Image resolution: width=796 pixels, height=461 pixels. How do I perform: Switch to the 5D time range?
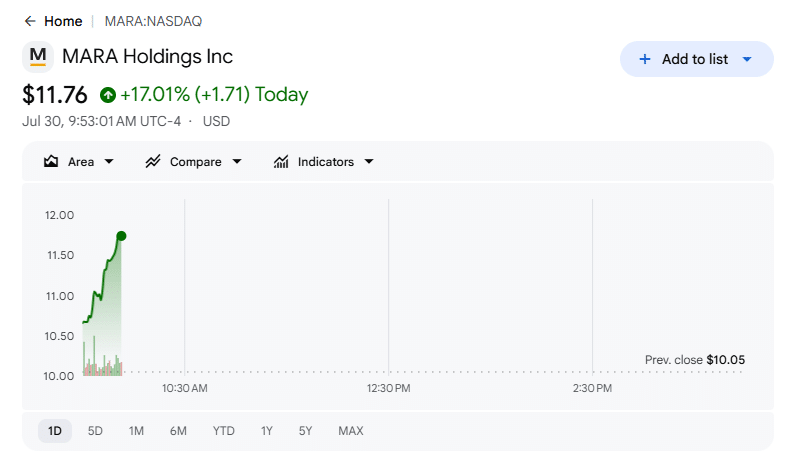(95, 431)
